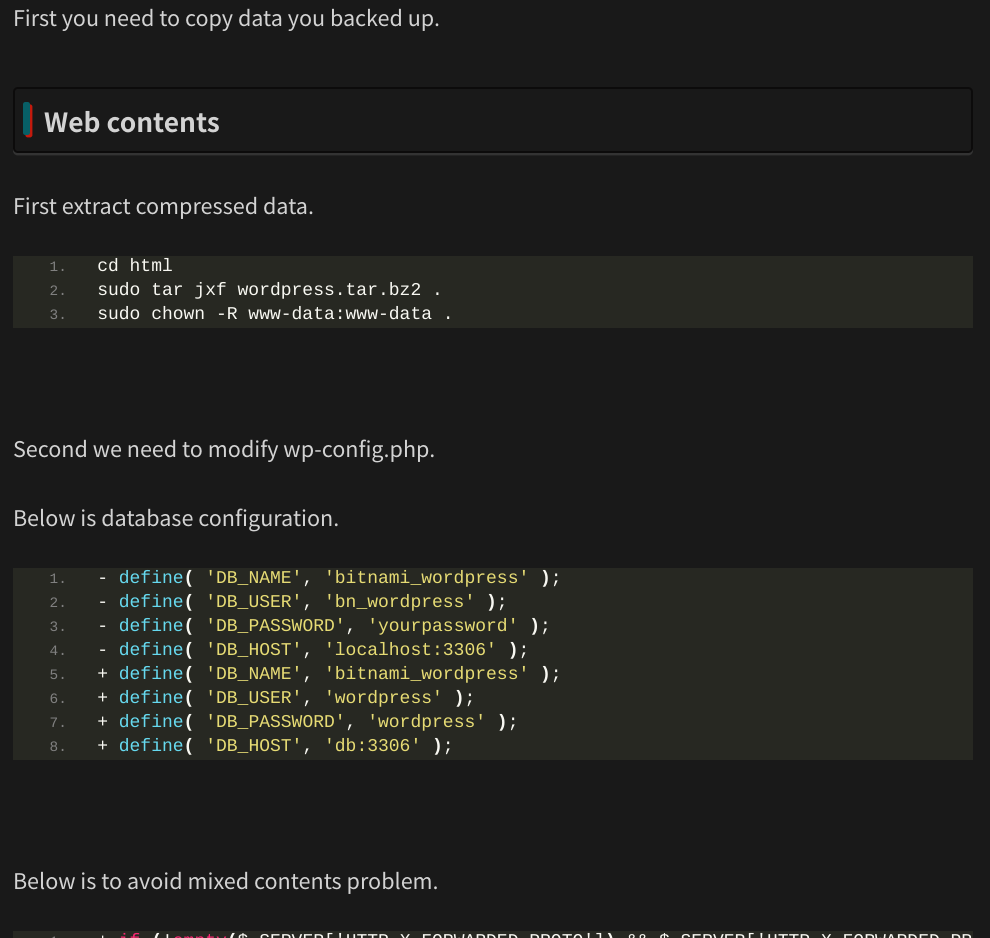Screen dimensions: 990x938
Task: Click the sentence 'First you need to copy data you backed up.'
Action: point(226,18)
